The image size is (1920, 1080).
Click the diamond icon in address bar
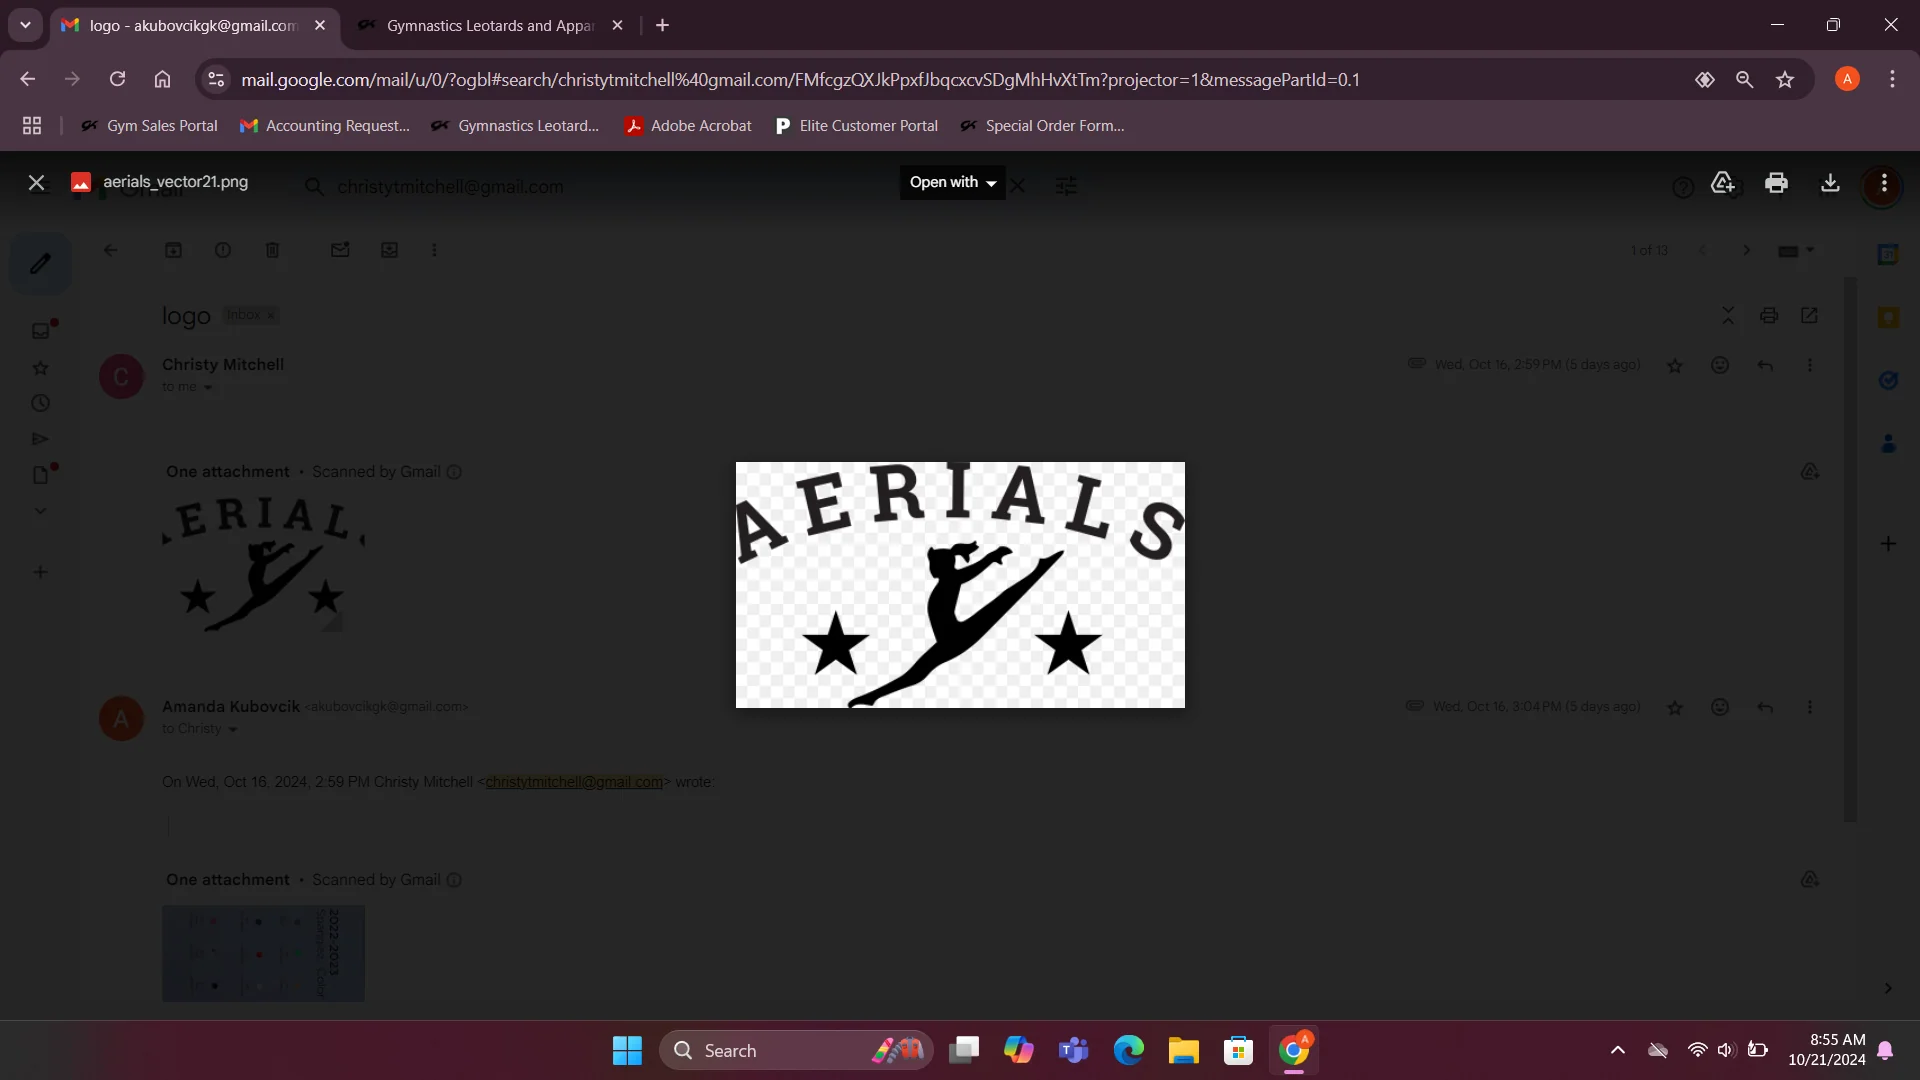(1705, 79)
